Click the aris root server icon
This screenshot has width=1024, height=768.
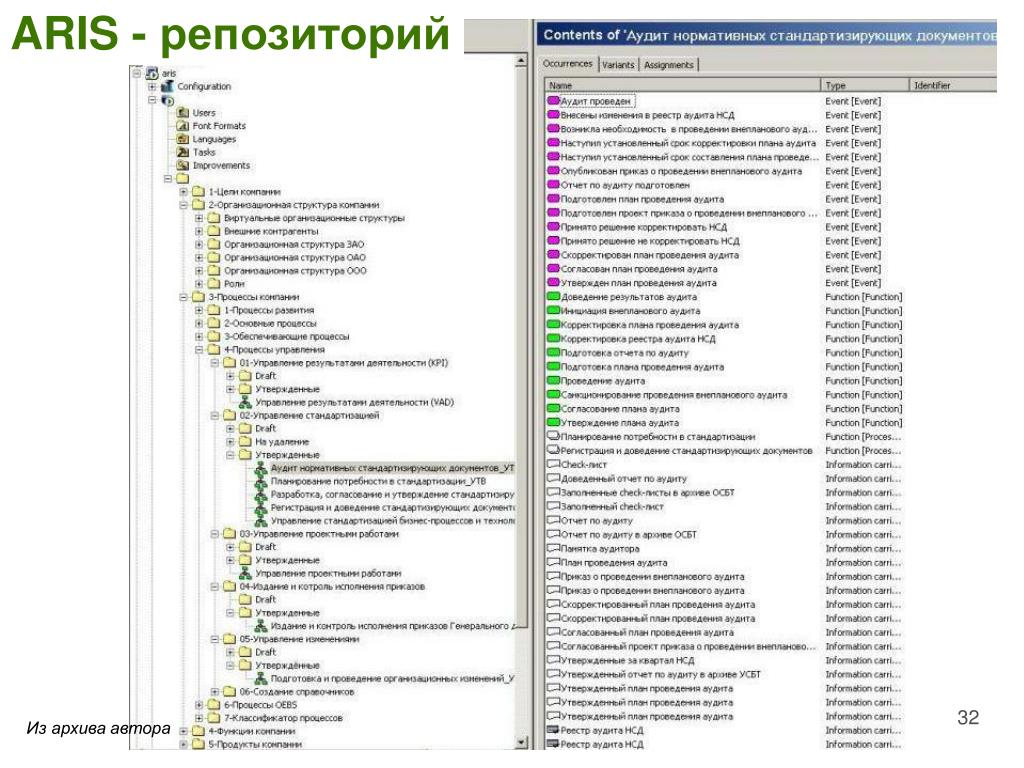pyautogui.click(x=152, y=73)
